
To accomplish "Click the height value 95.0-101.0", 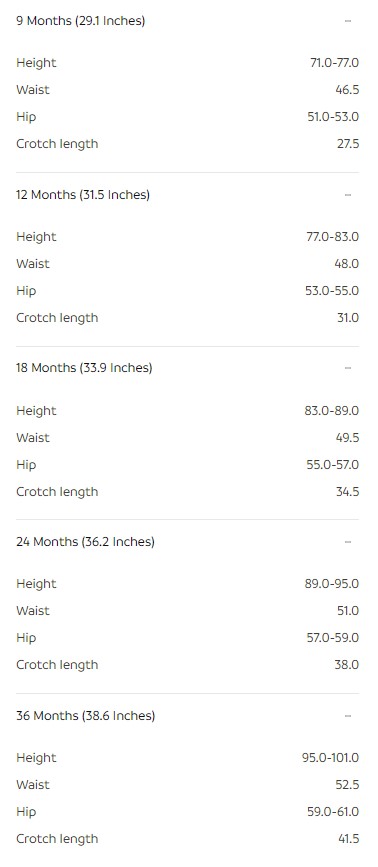I will (x=330, y=758).
